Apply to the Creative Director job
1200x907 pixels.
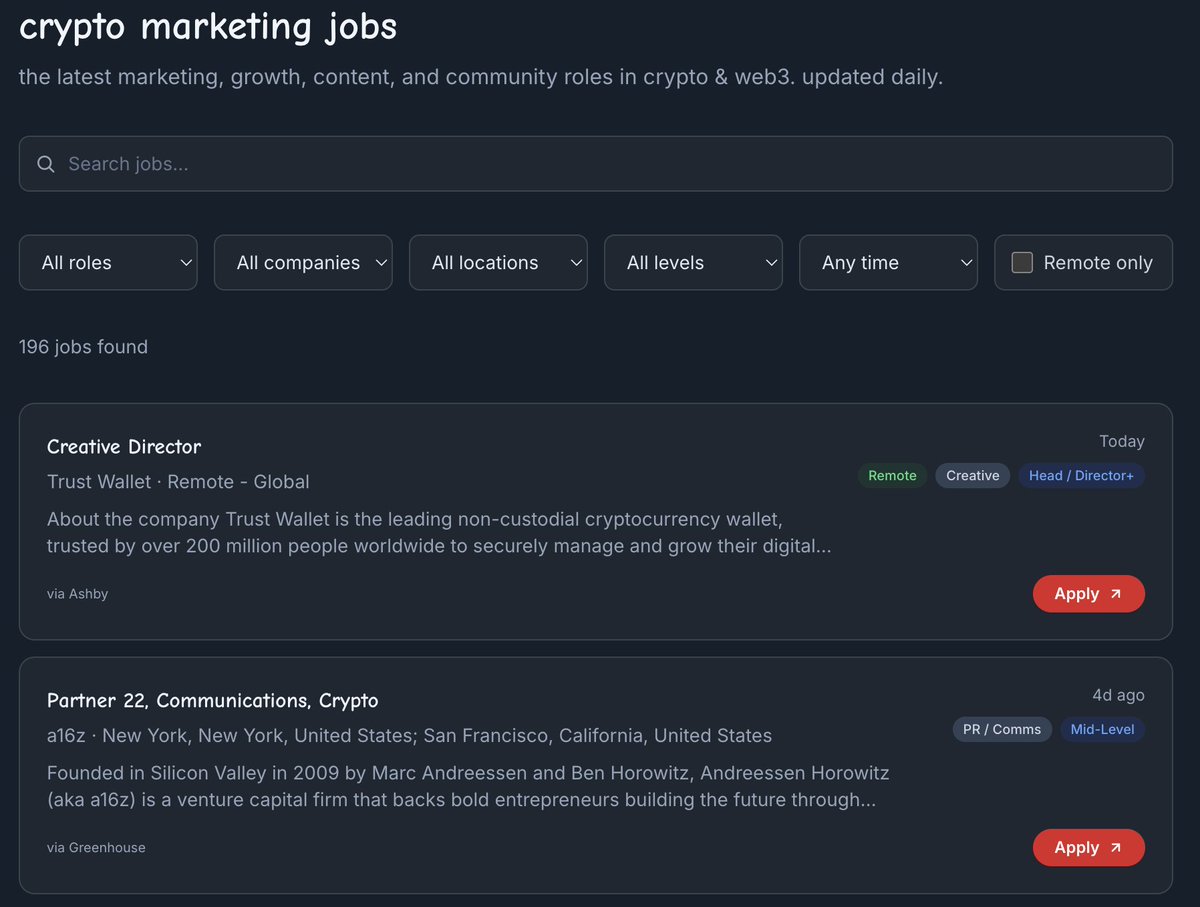pyautogui.click(x=1088, y=594)
